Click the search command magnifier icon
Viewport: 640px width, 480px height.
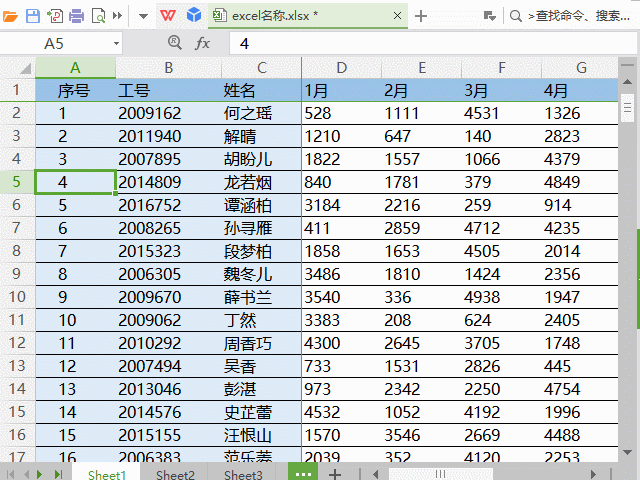click(516, 16)
